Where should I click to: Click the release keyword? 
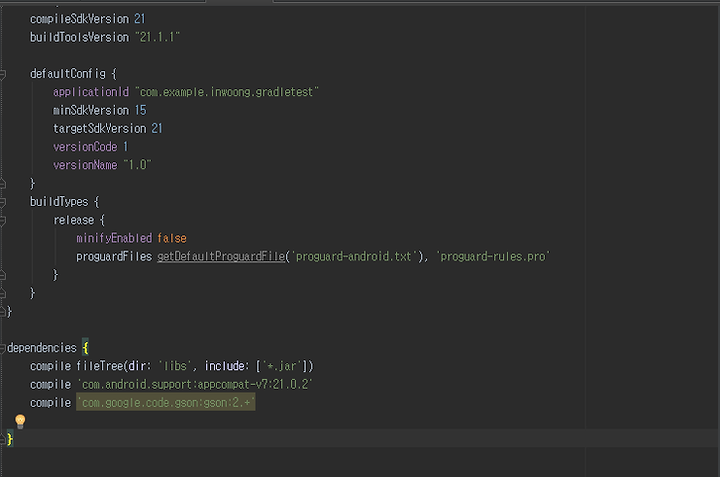(x=73, y=220)
